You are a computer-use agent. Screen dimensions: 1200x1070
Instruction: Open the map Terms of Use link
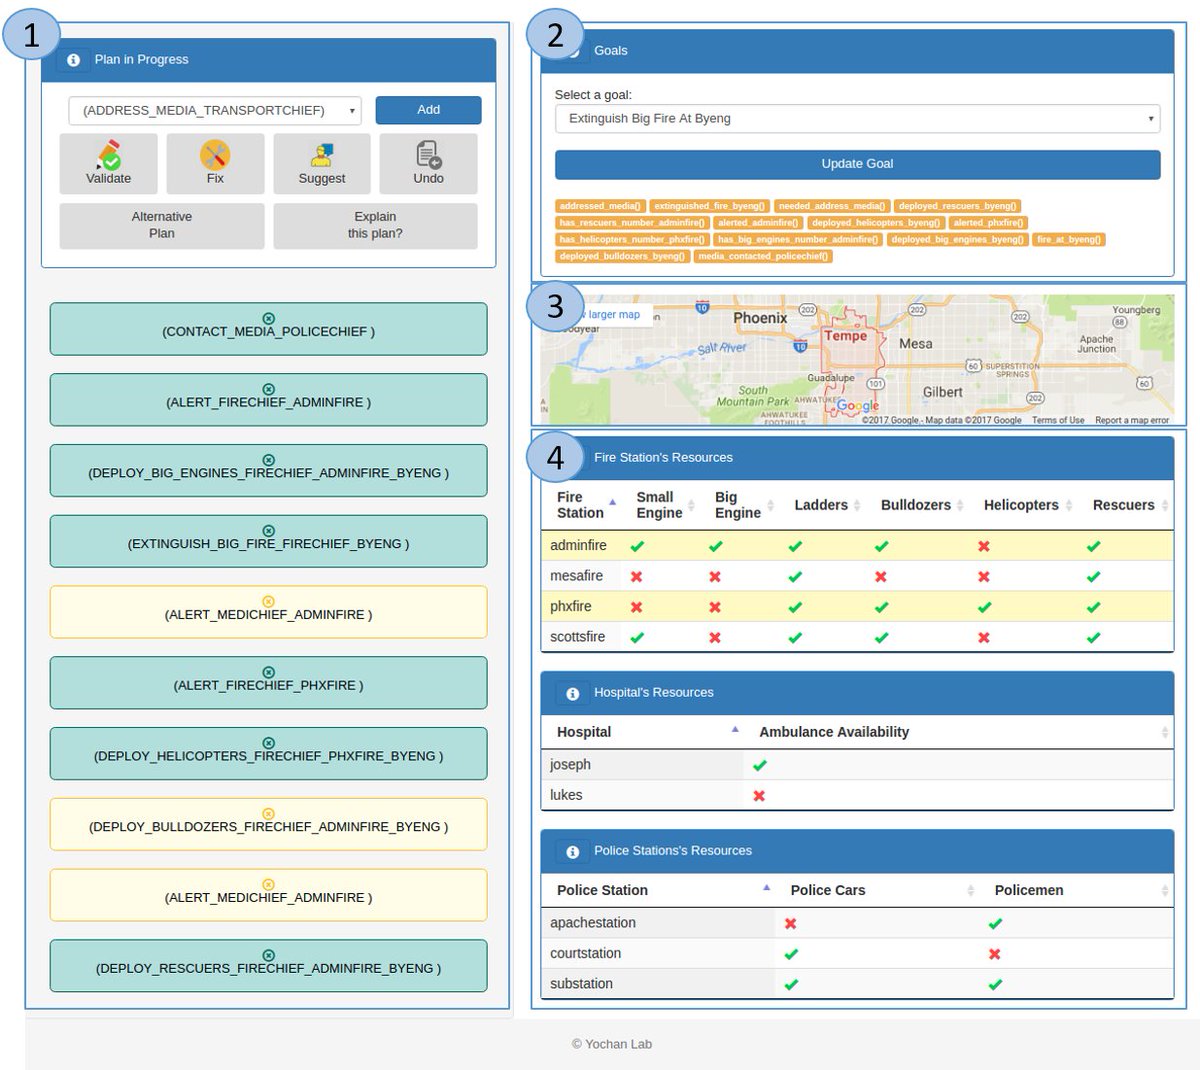coord(1058,420)
